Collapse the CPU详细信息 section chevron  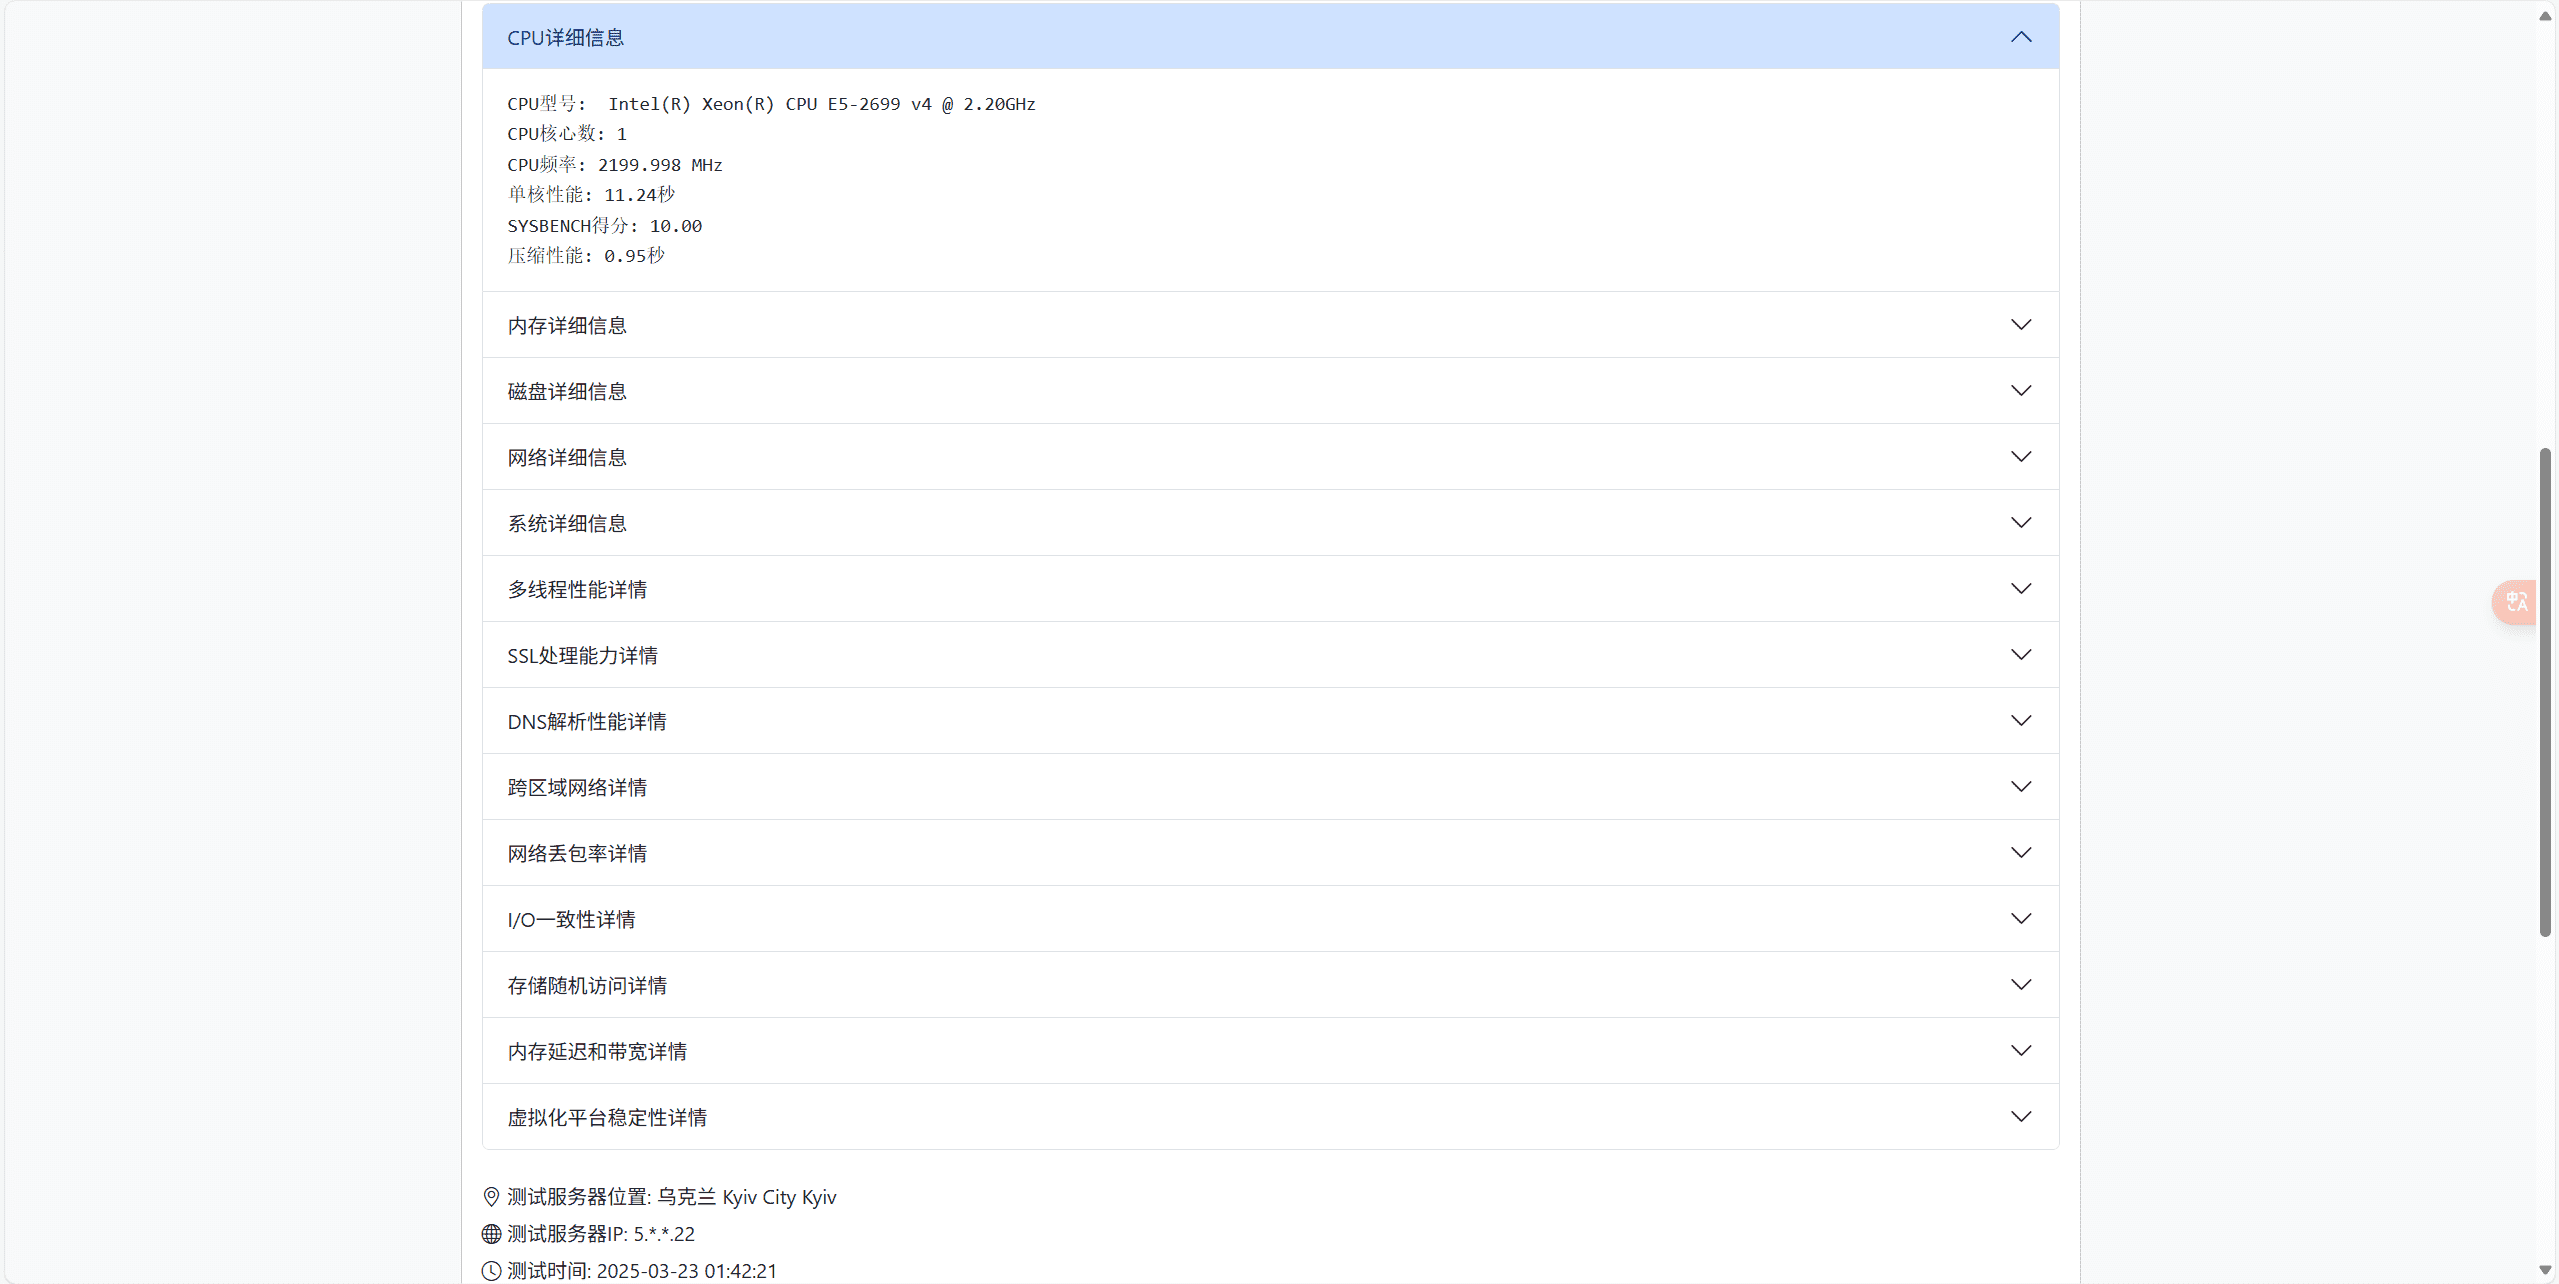coord(2021,37)
